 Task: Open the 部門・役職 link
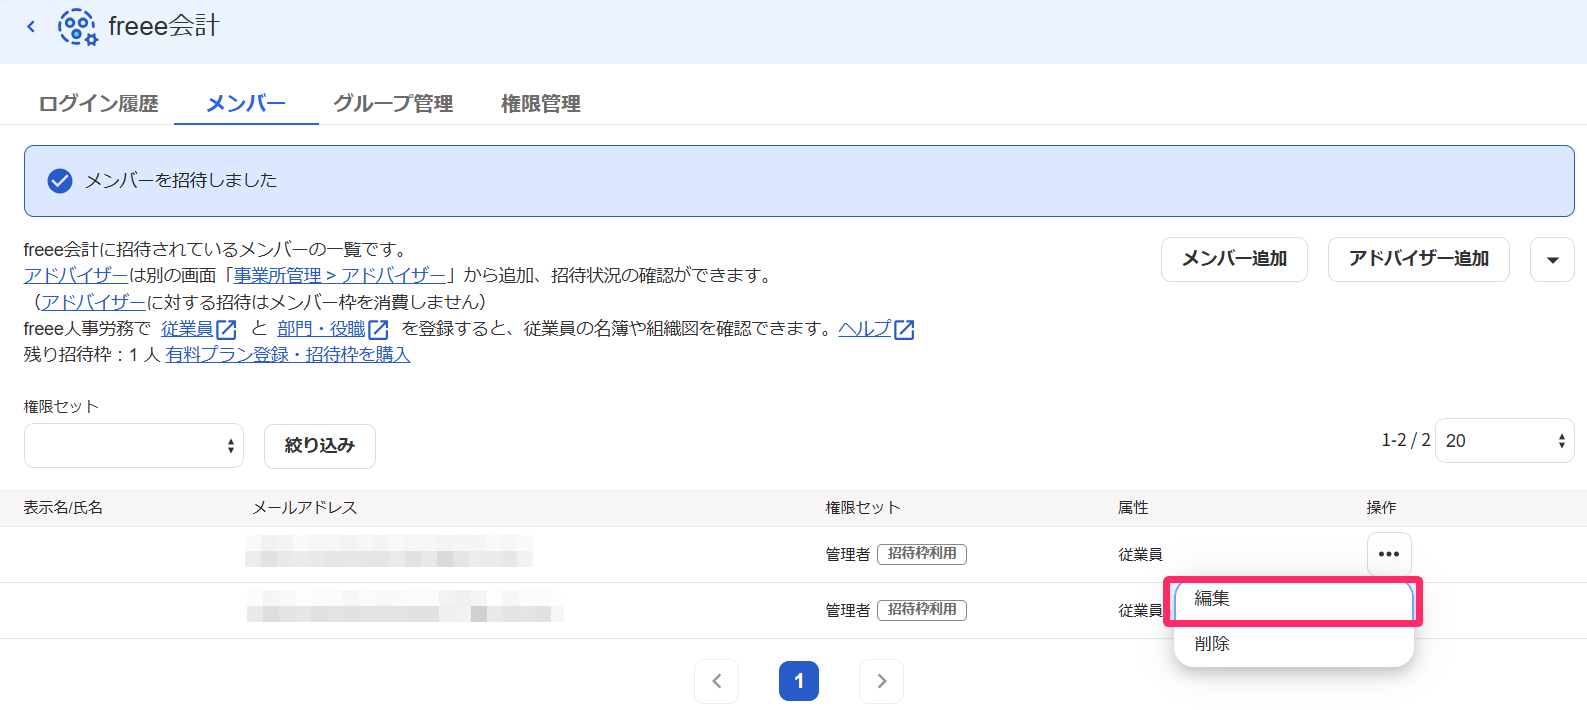[321, 329]
